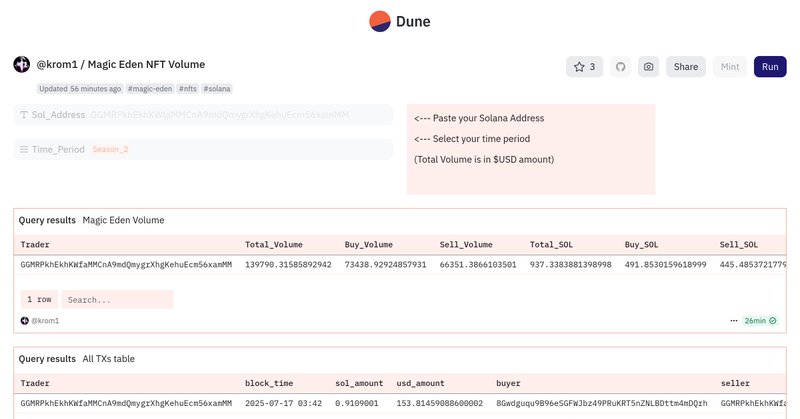The height and width of the screenshot is (419, 800).
Task: Select the trader address in the volume table
Action: (126, 264)
